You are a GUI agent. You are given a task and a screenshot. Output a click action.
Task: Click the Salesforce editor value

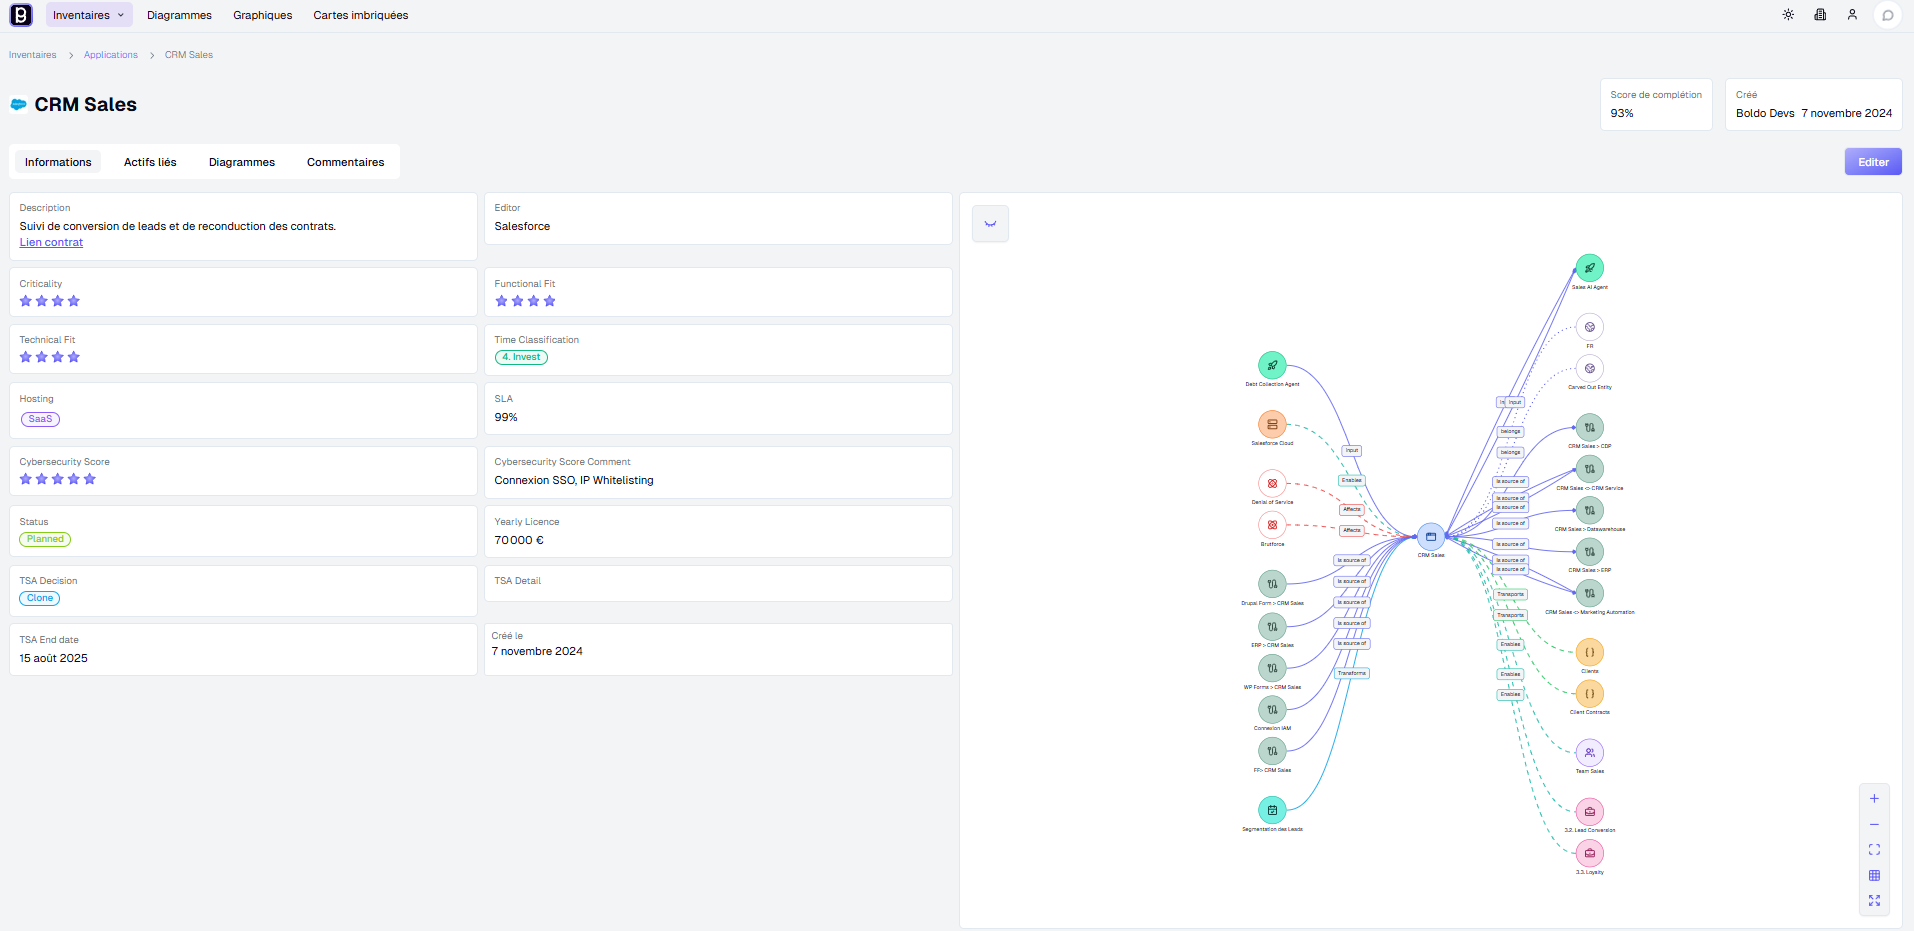point(522,226)
